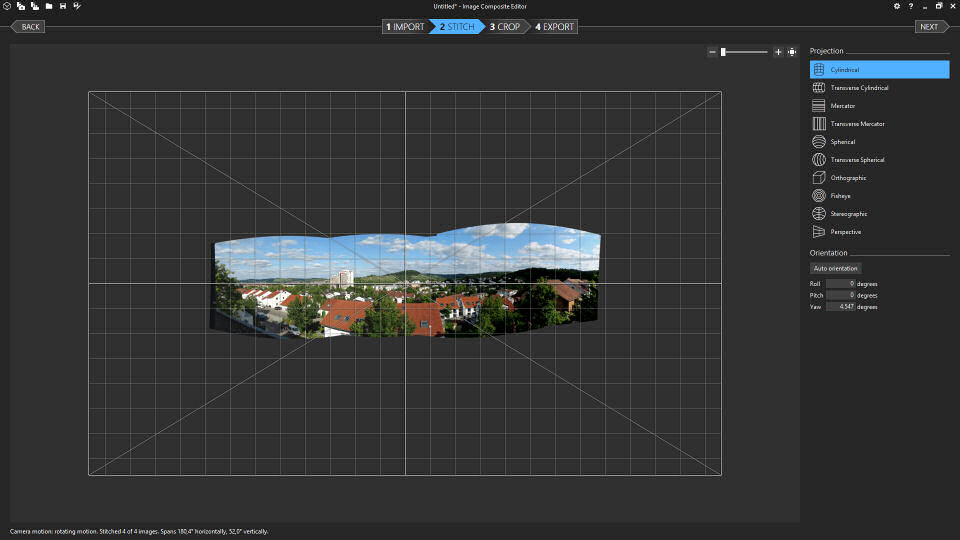960x540 pixels.
Task: Go to the 3 CROP step
Action: click(505, 27)
